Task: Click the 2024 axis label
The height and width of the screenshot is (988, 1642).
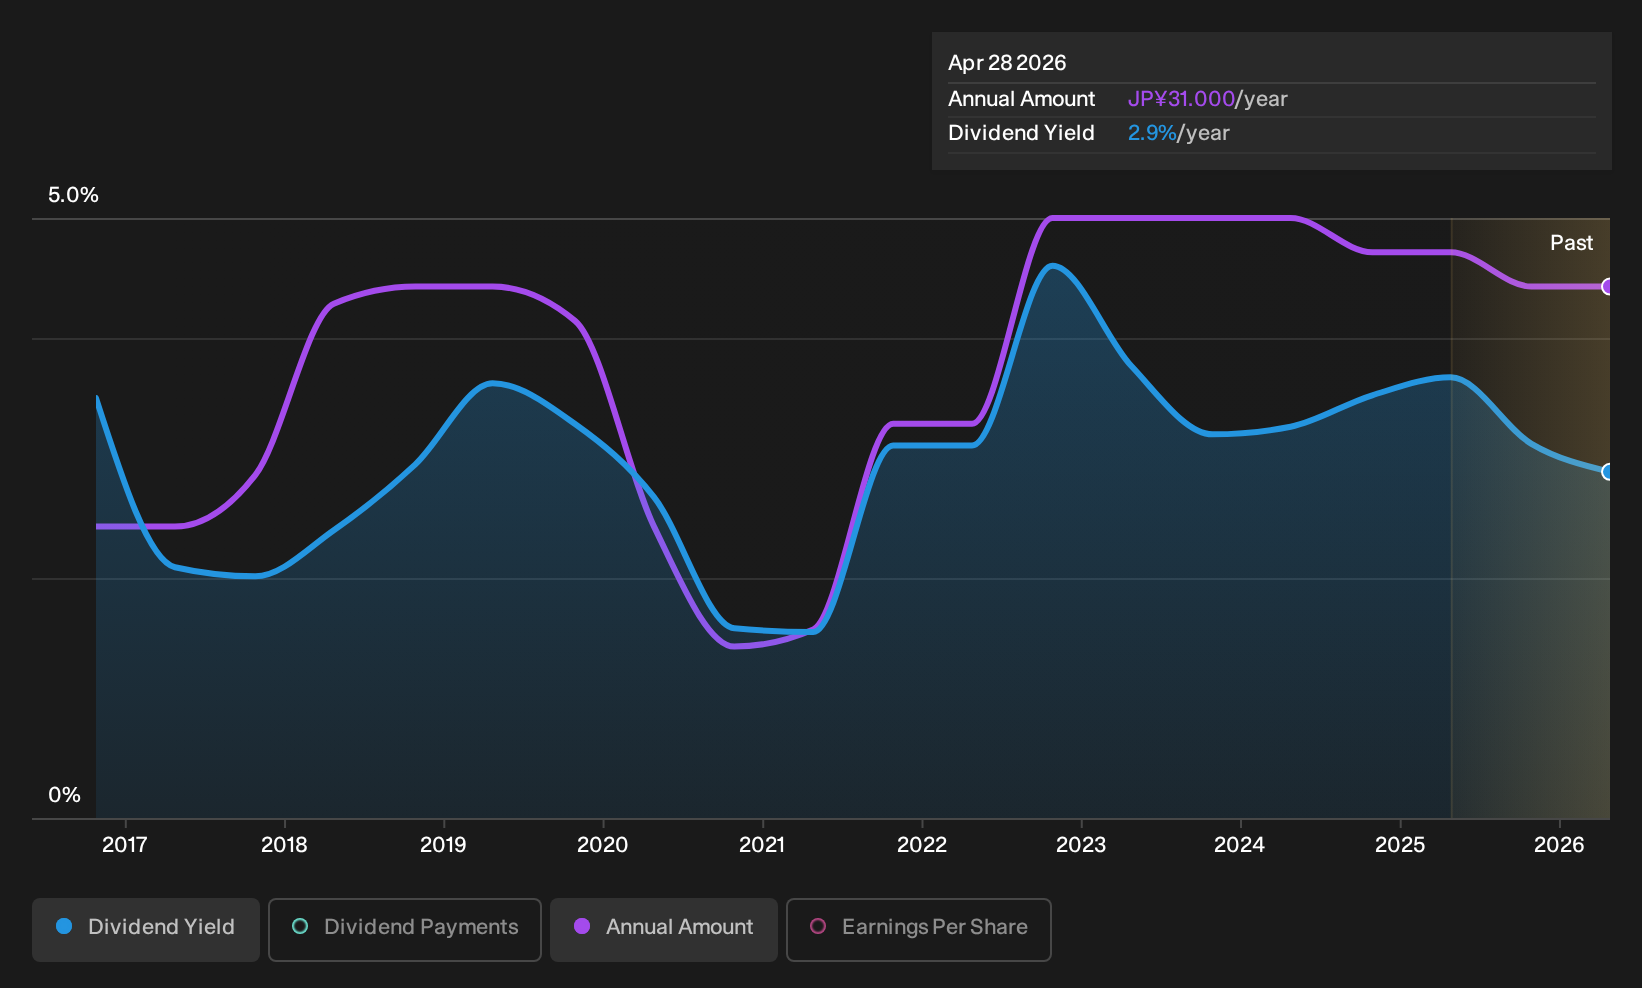Action: (1240, 845)
